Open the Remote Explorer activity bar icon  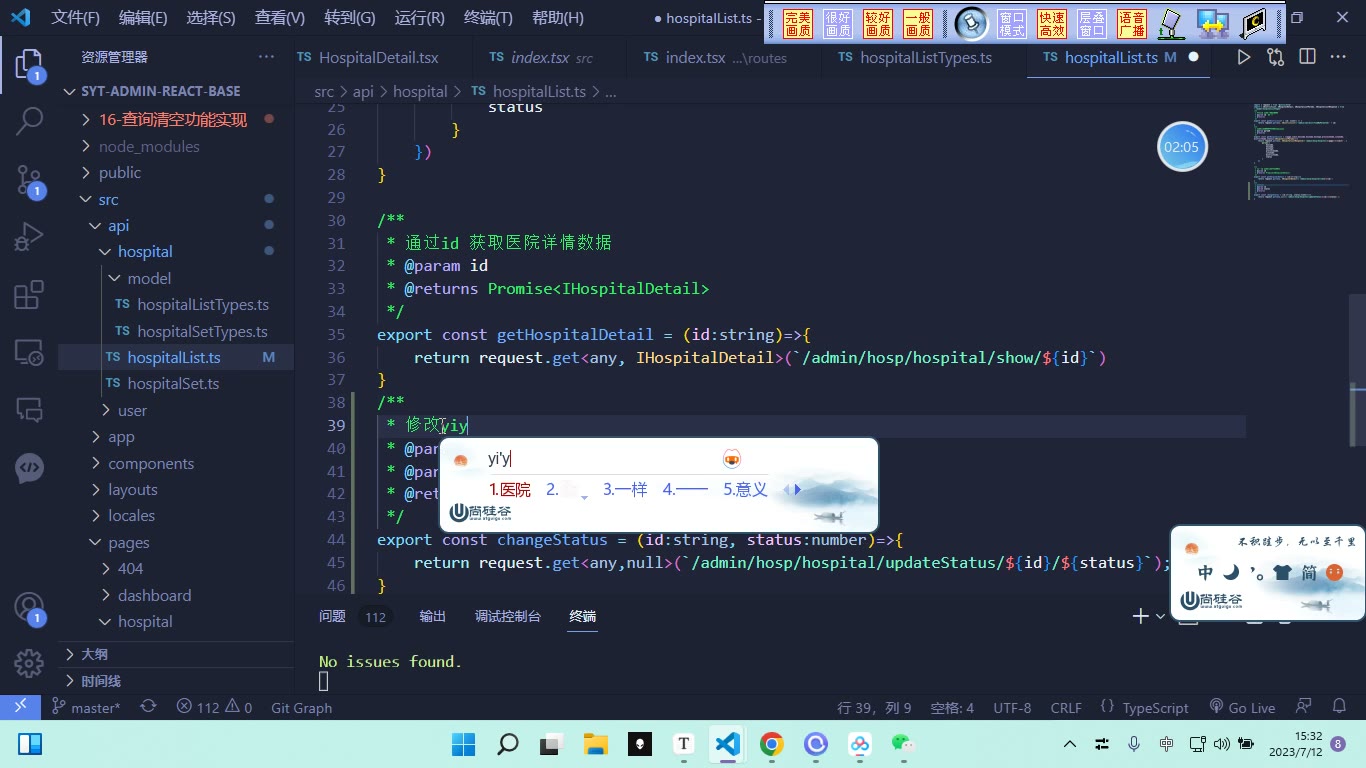tap(29, 351)
